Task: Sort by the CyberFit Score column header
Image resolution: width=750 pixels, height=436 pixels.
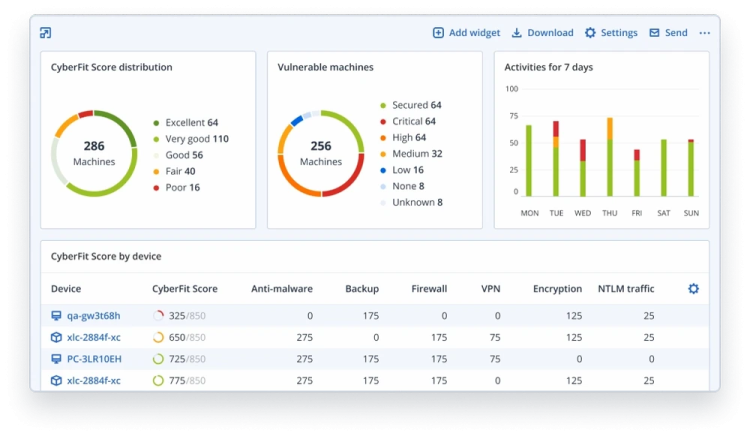Action: (185, 289)
